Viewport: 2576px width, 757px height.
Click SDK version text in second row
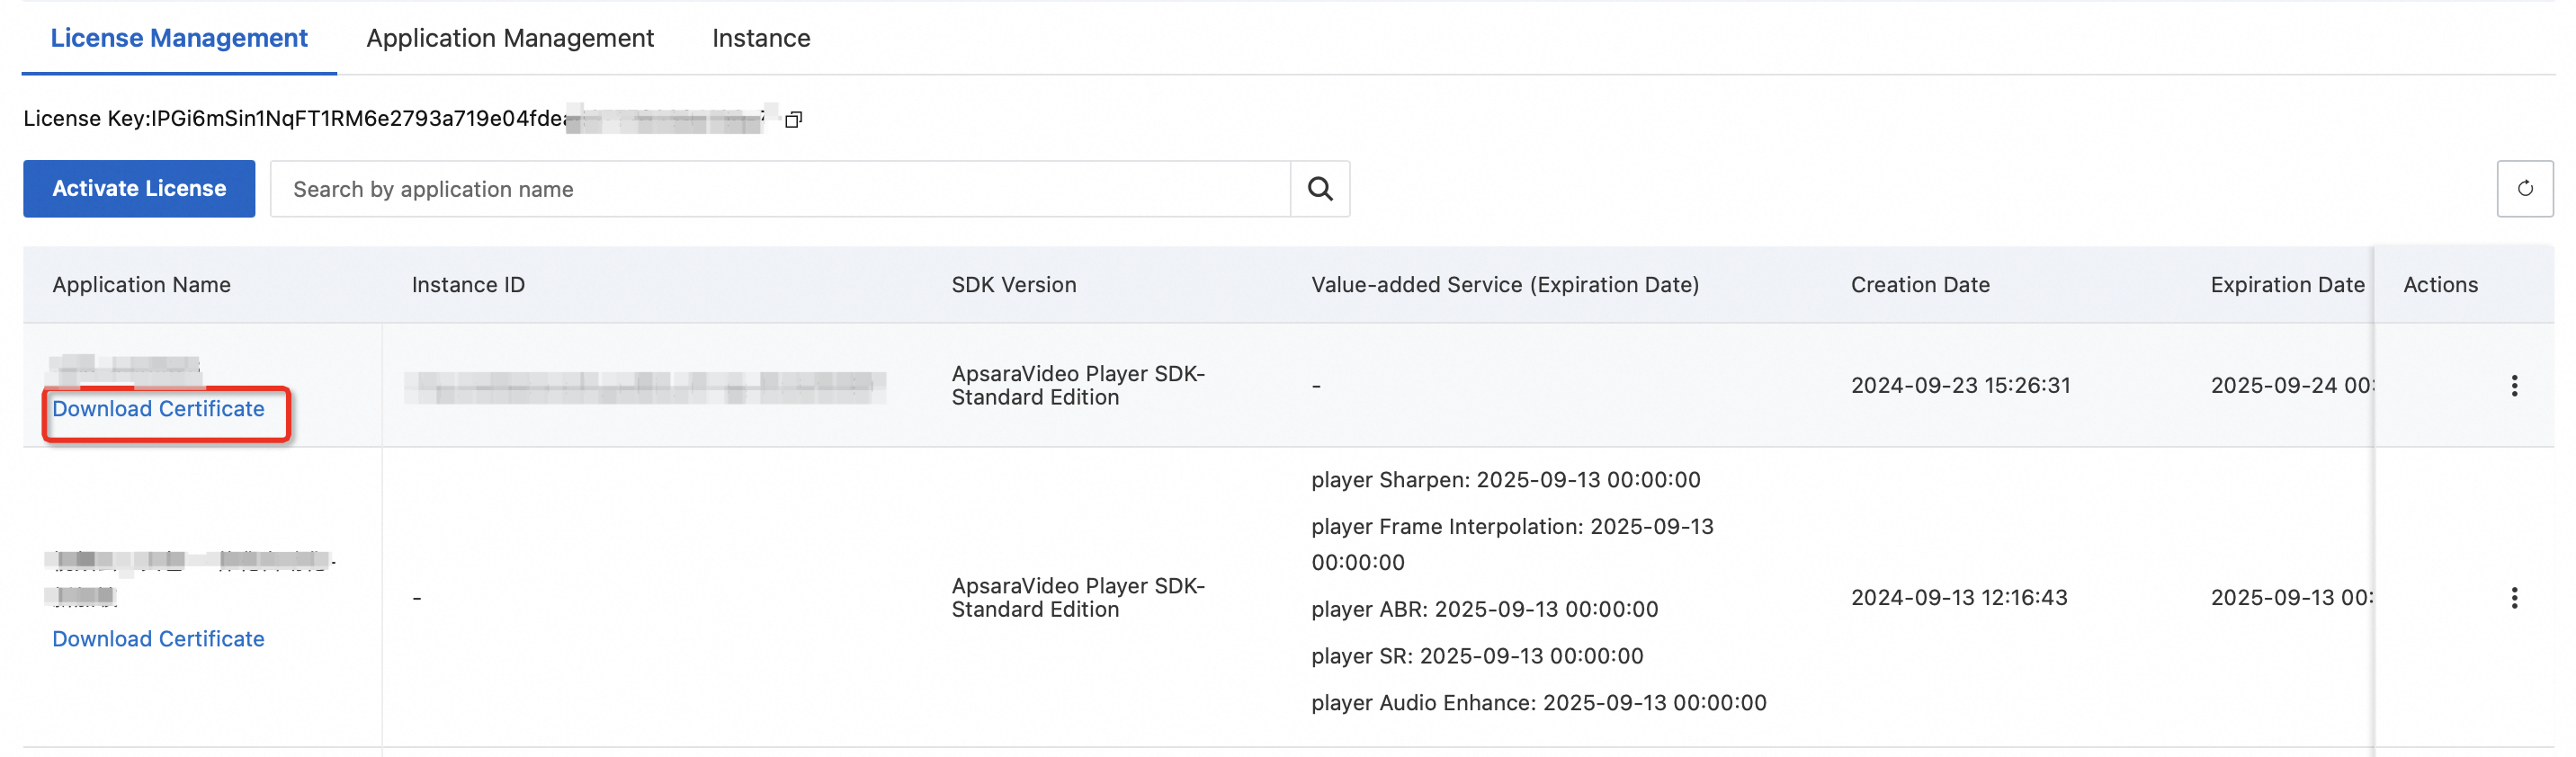1078,598
